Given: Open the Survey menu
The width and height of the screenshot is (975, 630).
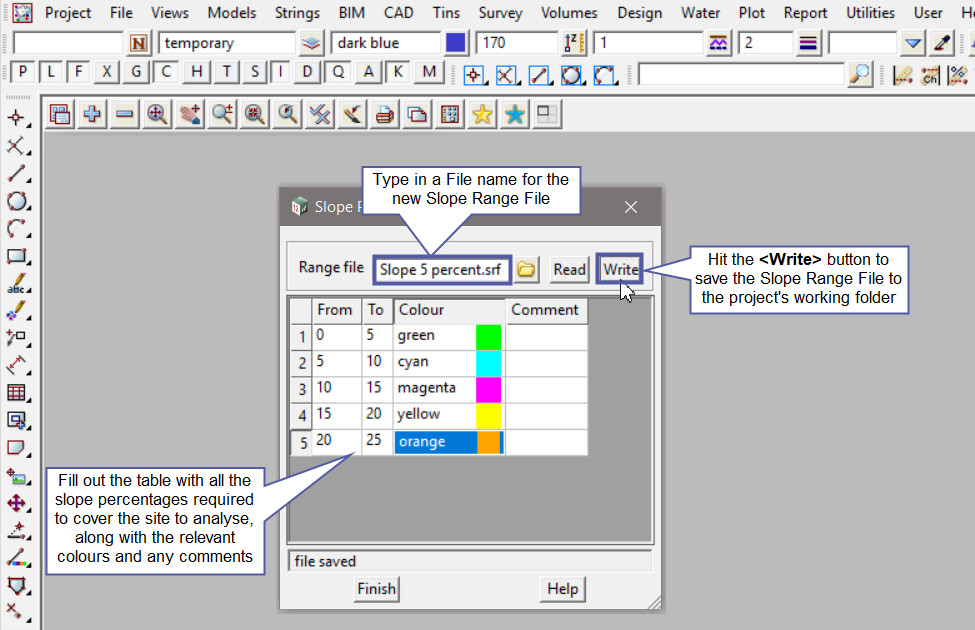Looking at the screenshot, I should 500,12.
